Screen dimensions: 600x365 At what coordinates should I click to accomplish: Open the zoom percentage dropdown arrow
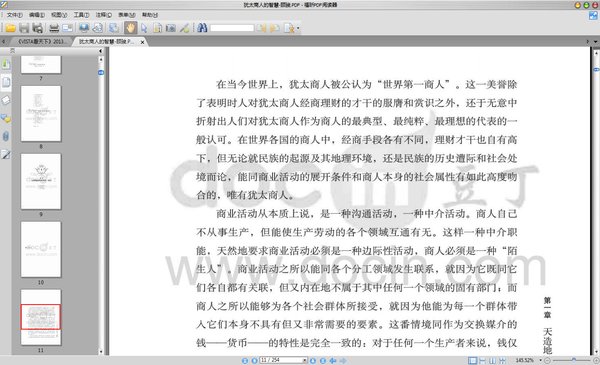540,360
